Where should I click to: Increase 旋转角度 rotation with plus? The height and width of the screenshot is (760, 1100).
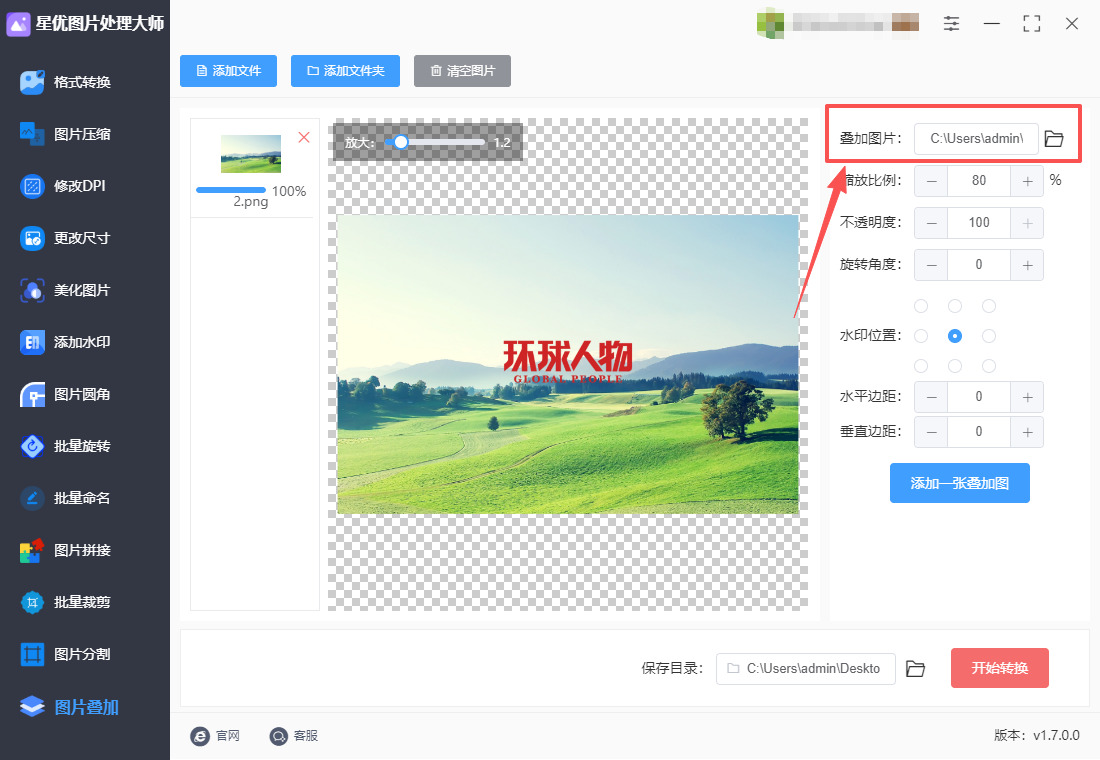coord(1027,265)
